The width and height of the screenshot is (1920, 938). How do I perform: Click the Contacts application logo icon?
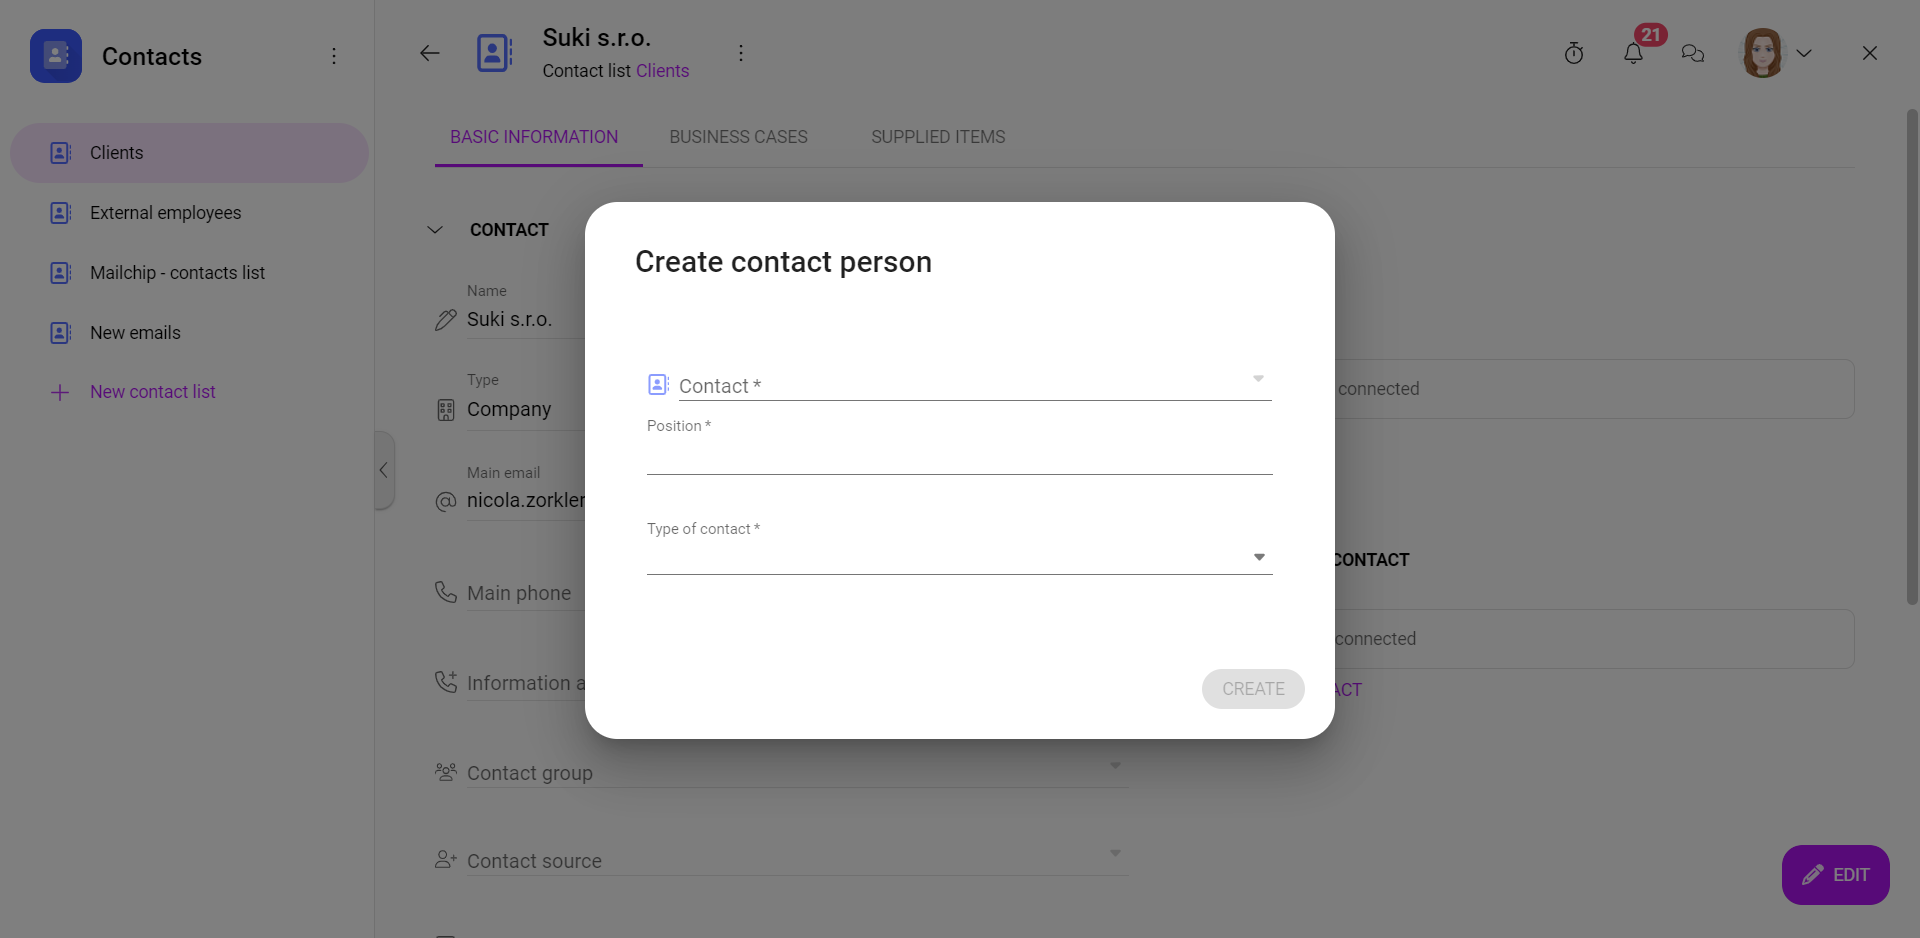pyautogui.click(x=55, y=55)
